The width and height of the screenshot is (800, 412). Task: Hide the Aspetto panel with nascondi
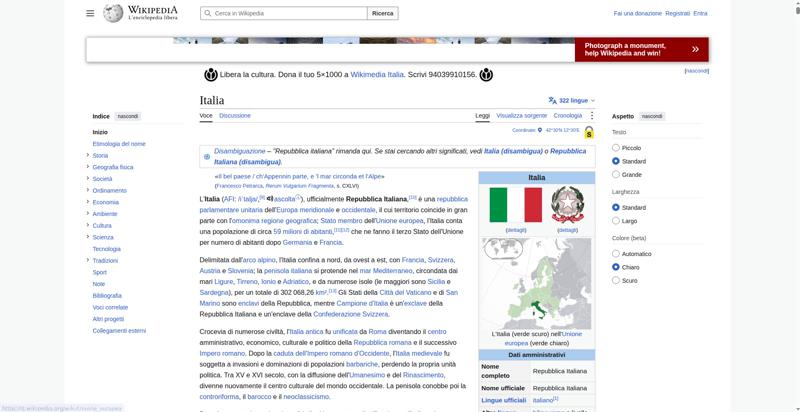652,116
